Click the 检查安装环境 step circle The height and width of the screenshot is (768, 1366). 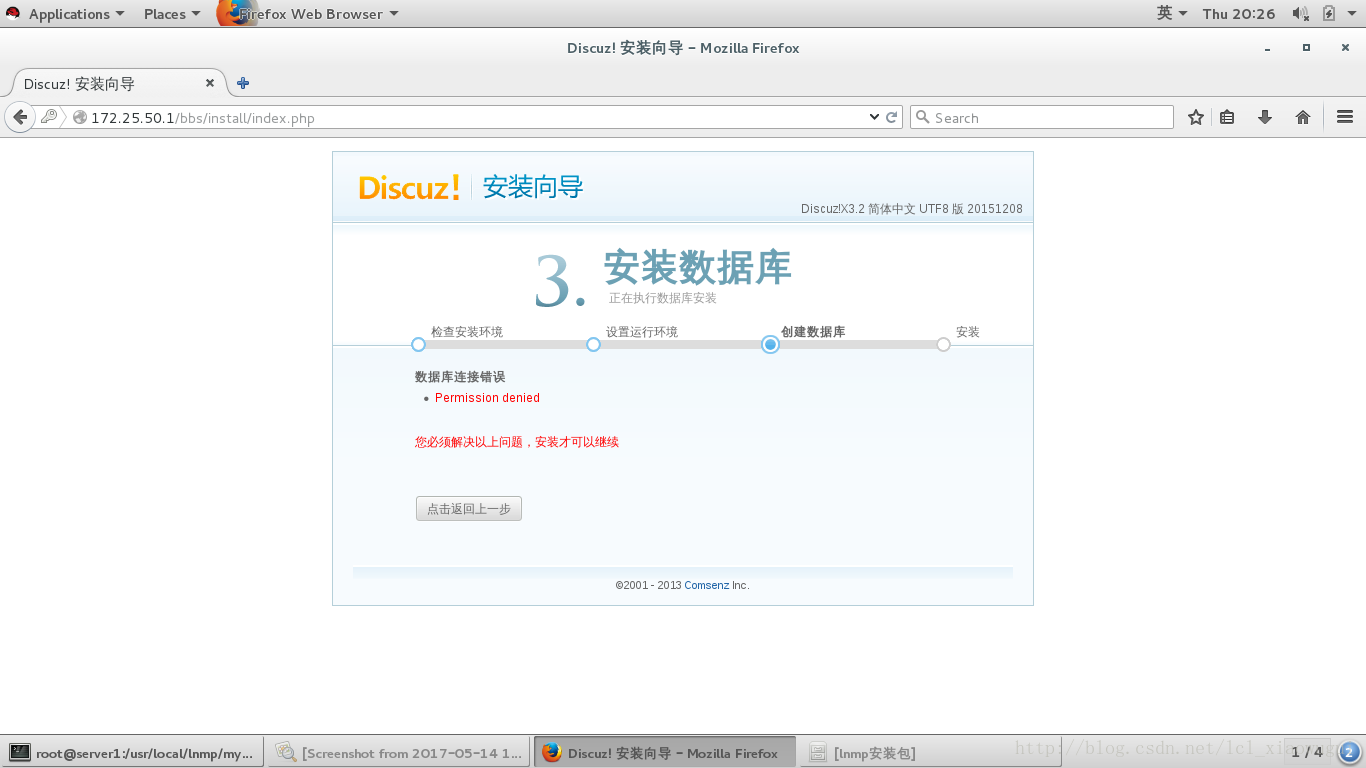418,344
